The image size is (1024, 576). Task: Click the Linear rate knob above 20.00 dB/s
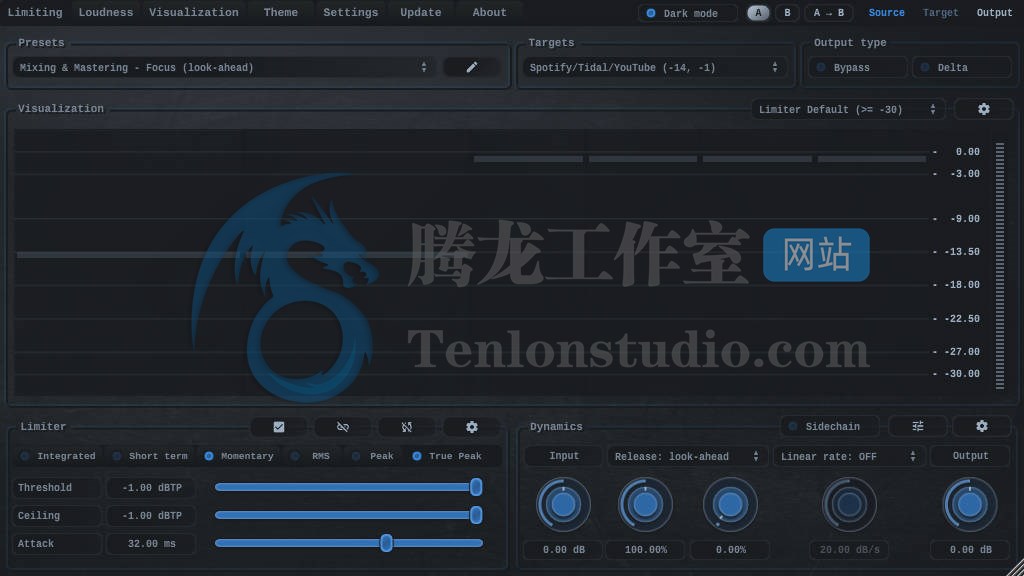tap(849, 504)
